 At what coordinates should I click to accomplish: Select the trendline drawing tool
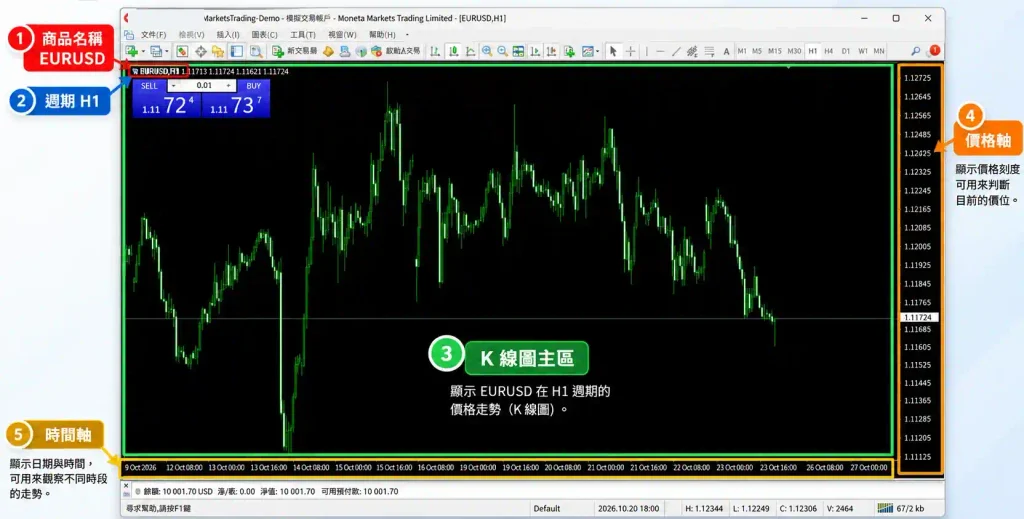(676, 51)
